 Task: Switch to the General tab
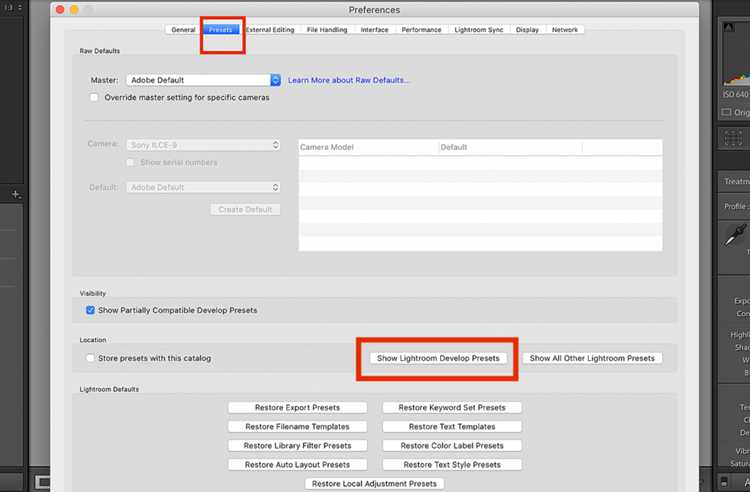tap(183, 30)
